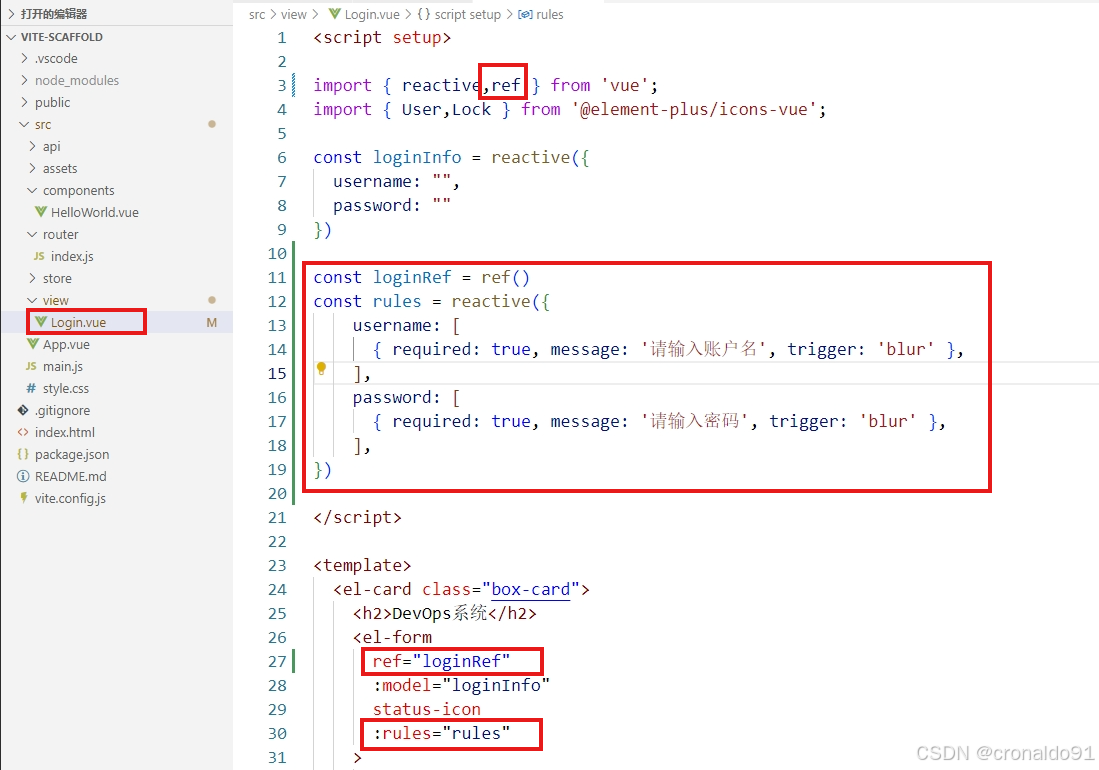Open index.html file
Screen dimensions: 1099x770
coord(64,432)
